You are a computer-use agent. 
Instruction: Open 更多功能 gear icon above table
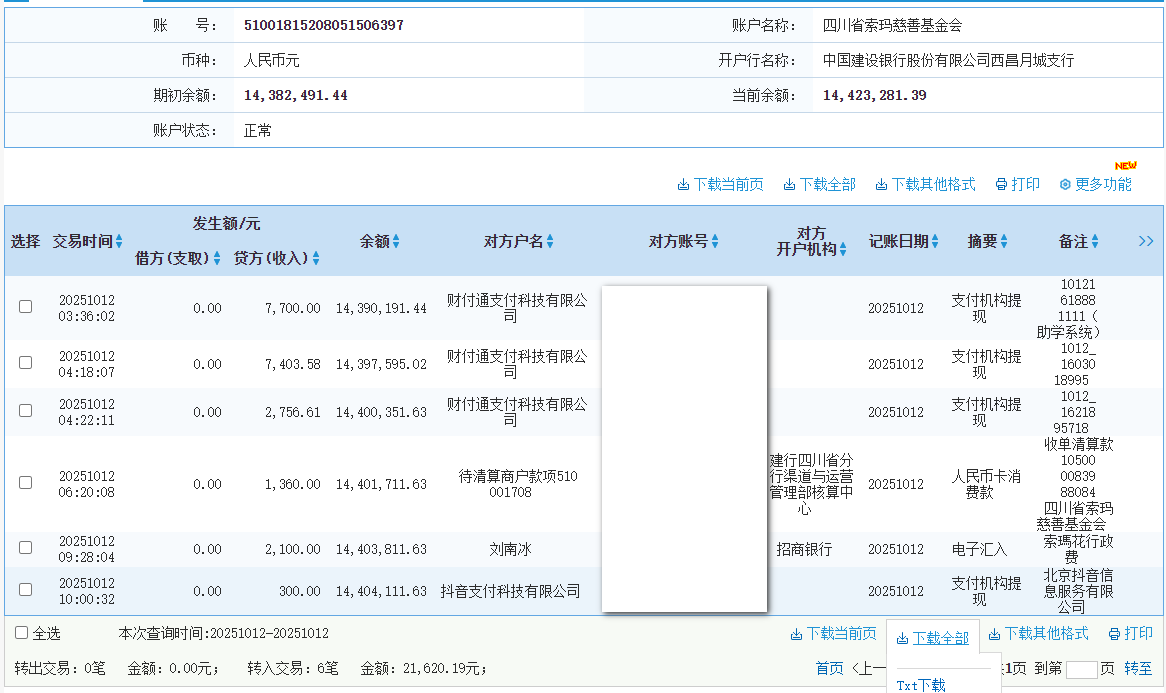[1065, 185]
